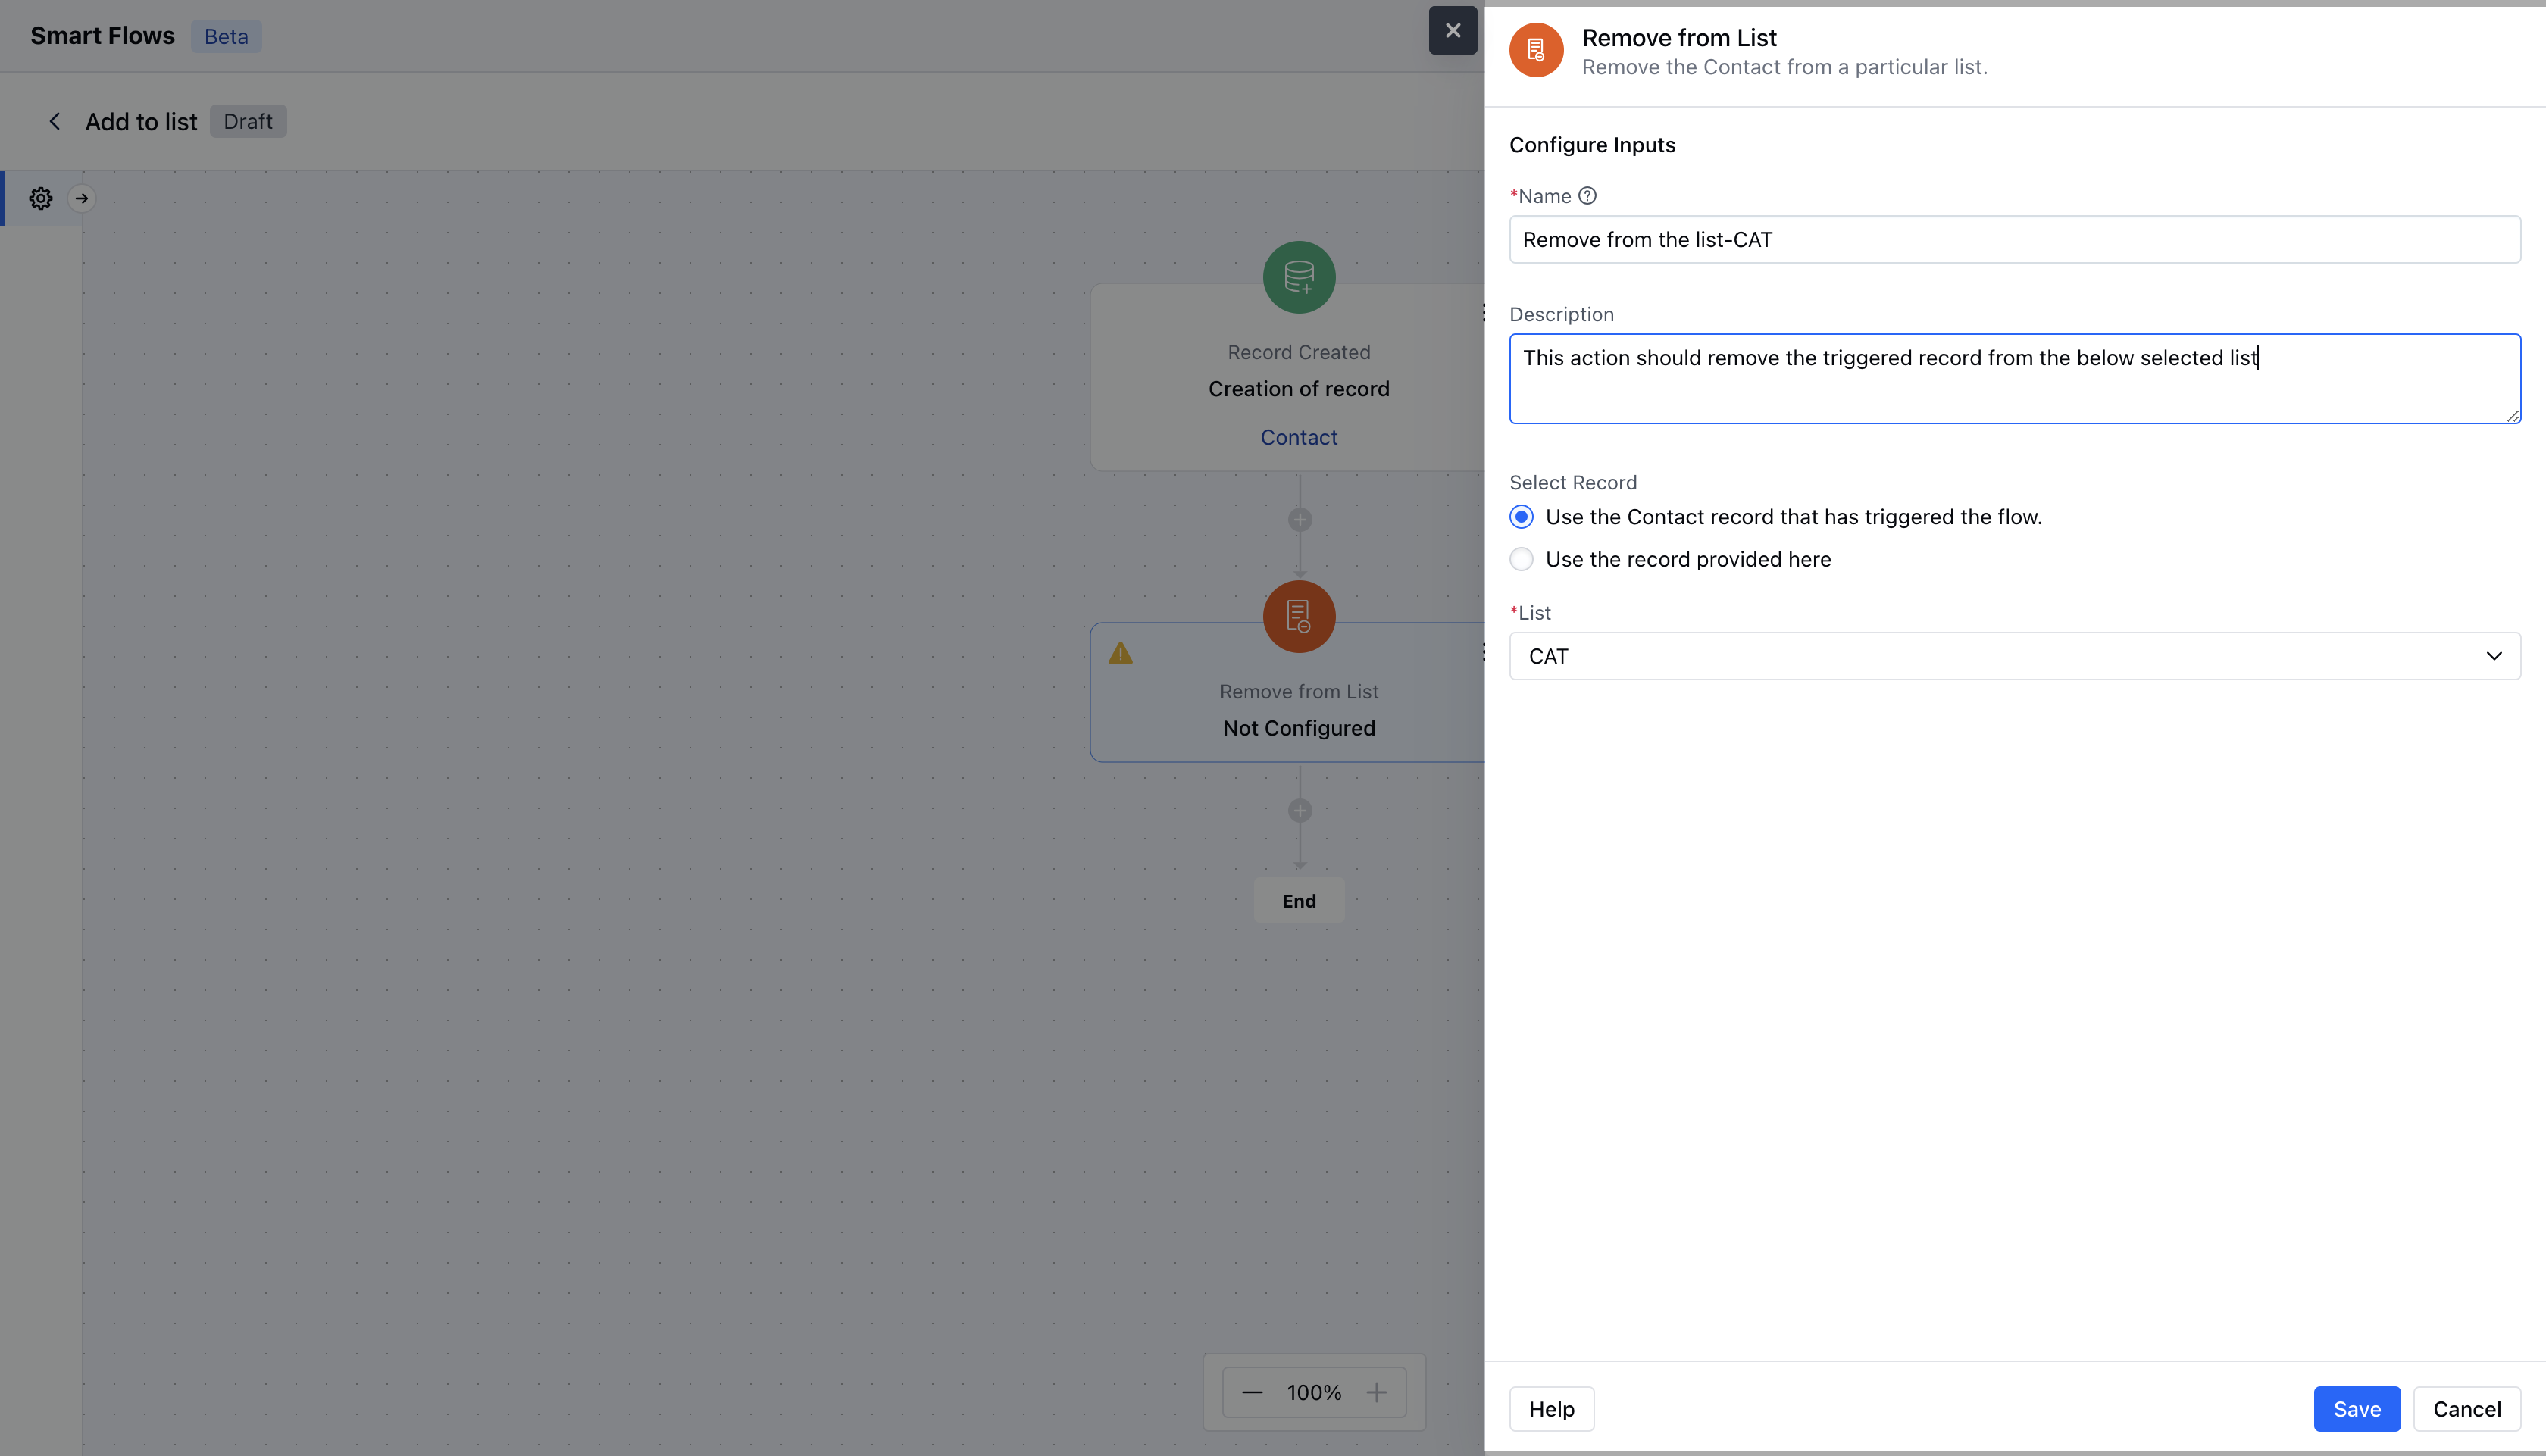Click the back chevron beside Add to list

54,120
